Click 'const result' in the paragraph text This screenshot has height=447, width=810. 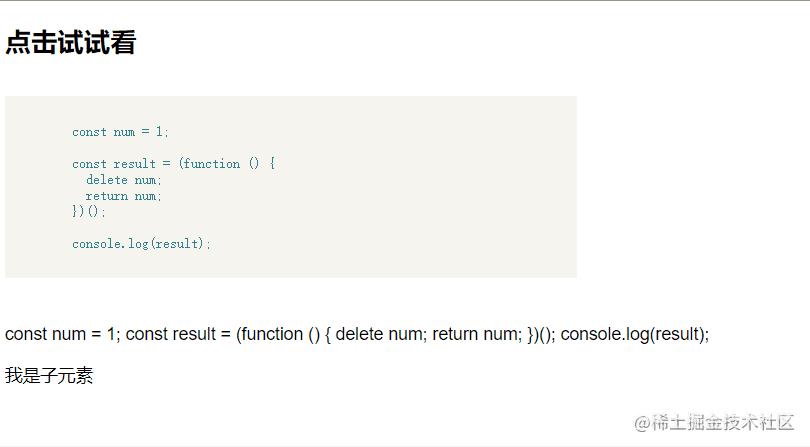point(171,334)
